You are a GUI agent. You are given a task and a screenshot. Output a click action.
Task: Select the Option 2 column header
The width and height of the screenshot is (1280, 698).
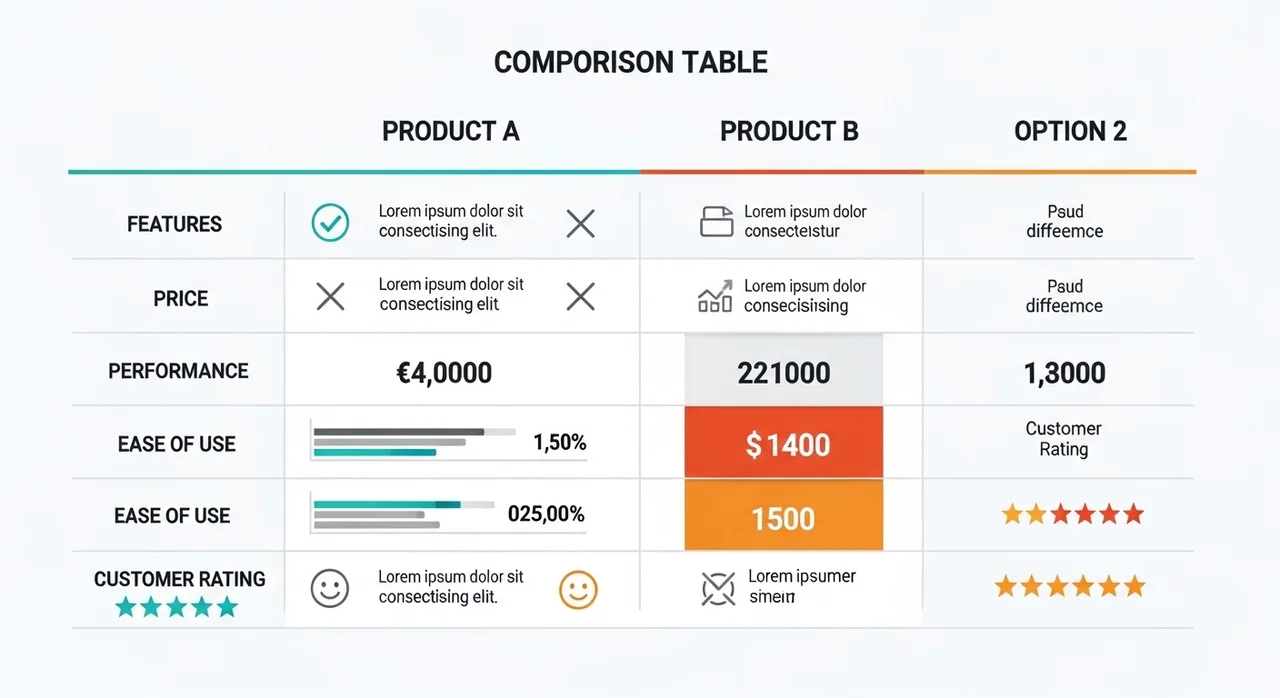tap(1070, 131)
